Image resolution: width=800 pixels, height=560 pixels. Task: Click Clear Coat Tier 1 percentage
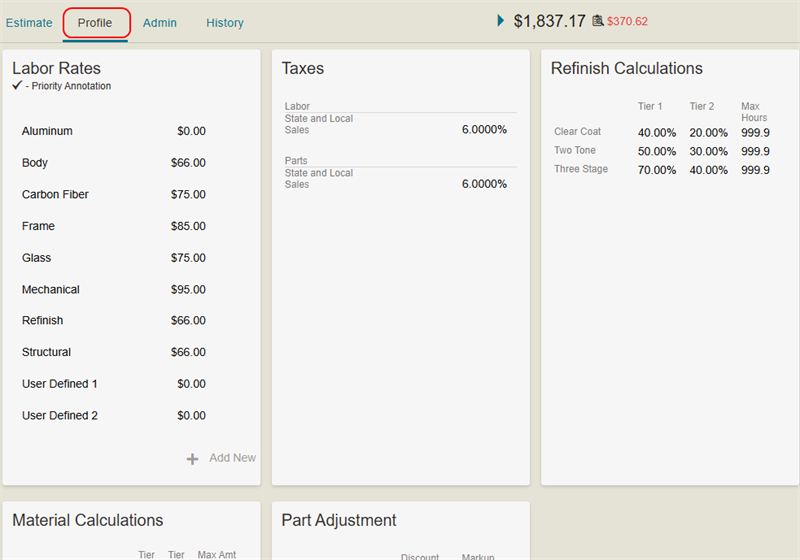click(x=657, y=133)
